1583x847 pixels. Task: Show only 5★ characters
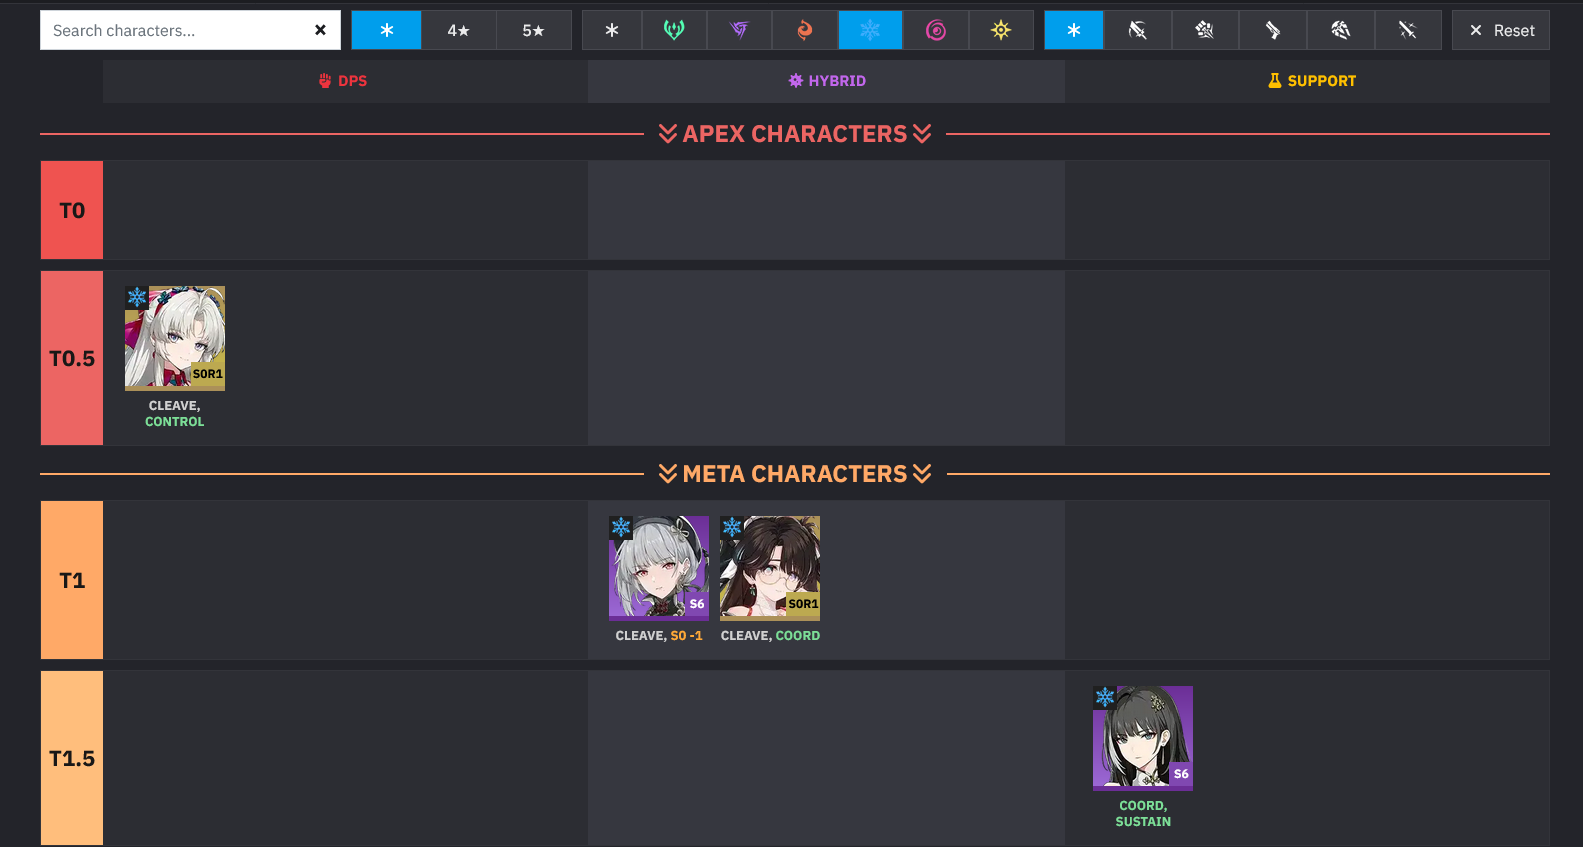pos(534,30)
